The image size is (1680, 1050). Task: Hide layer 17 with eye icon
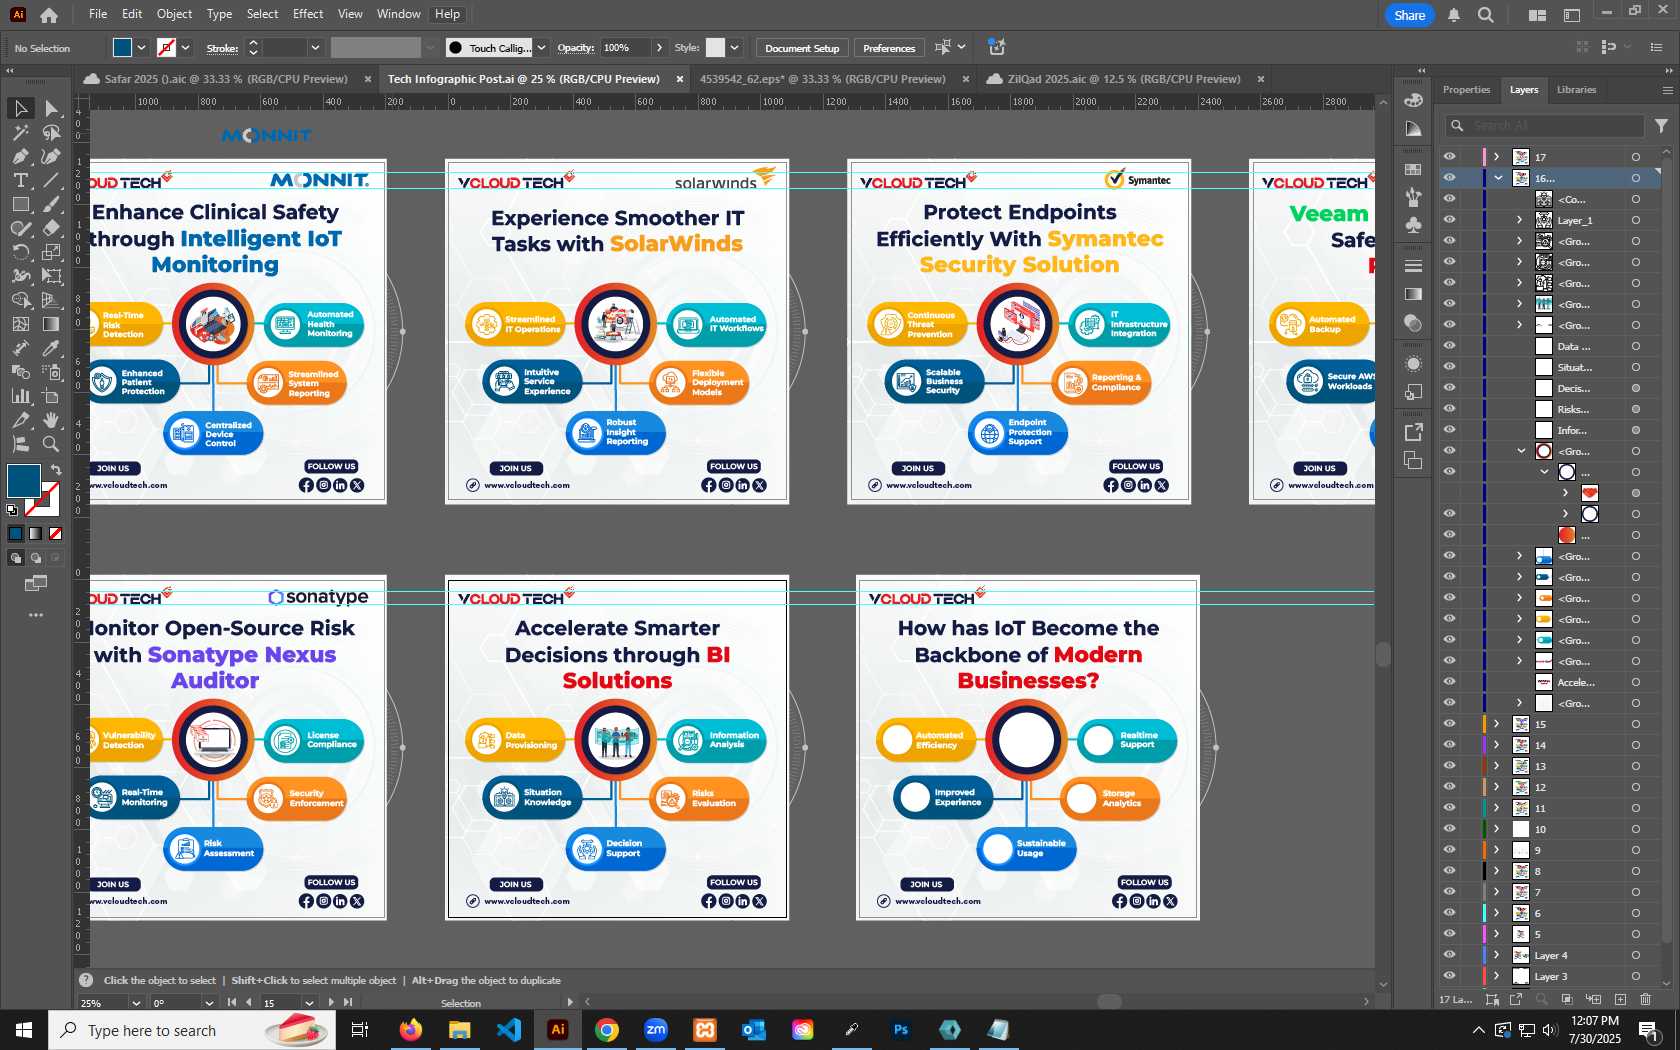1449,157
